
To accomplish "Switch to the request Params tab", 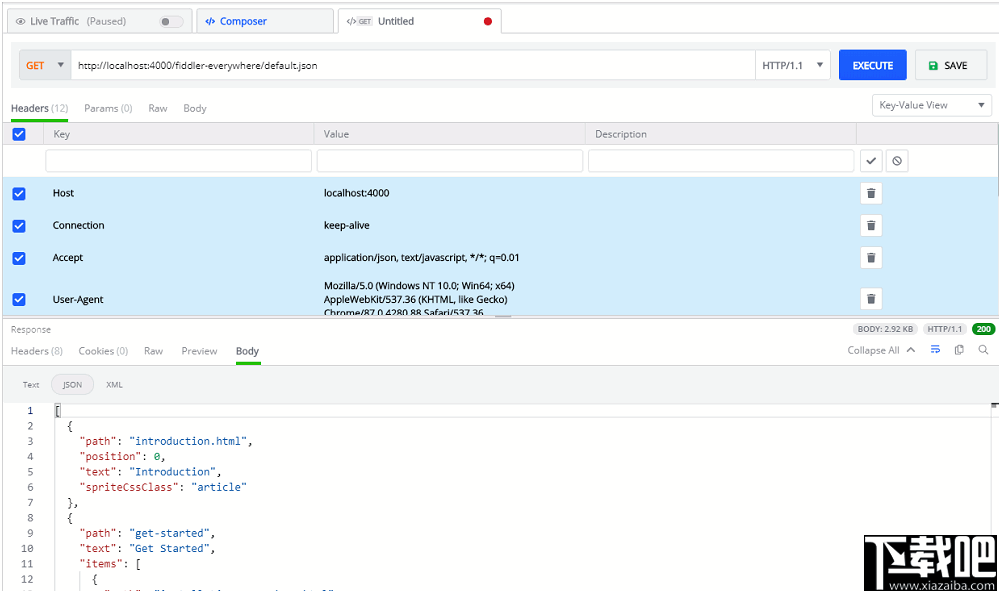I will tap(108, 108).
